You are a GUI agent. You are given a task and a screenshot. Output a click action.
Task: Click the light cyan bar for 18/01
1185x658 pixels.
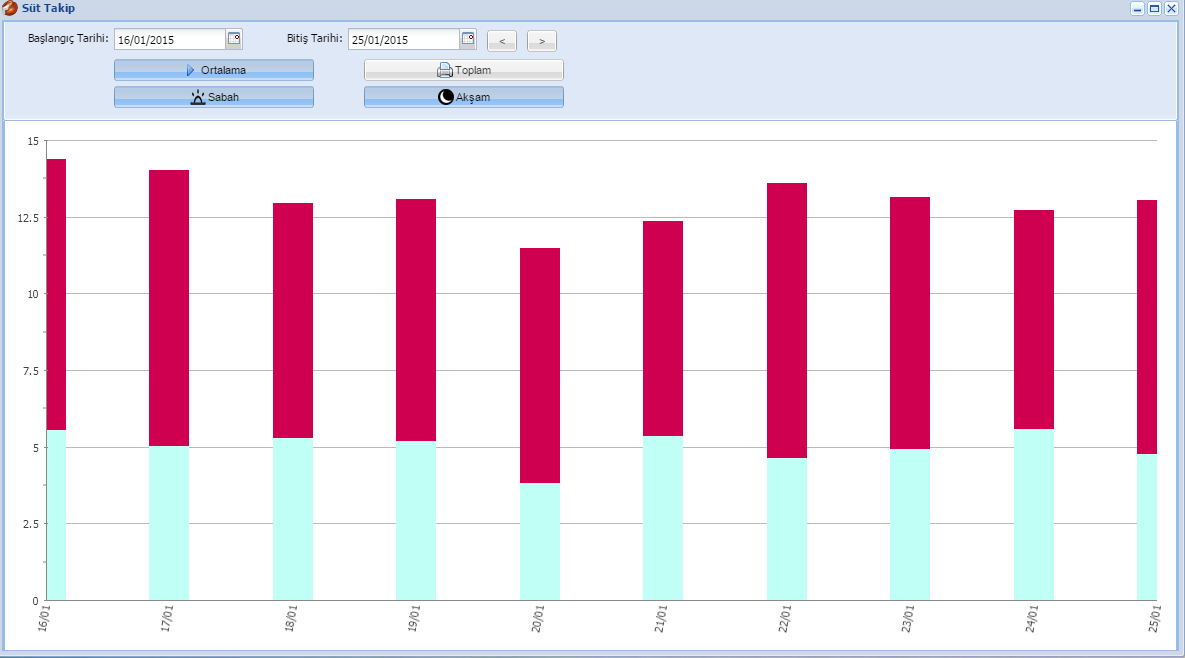(x=293, y=519)
